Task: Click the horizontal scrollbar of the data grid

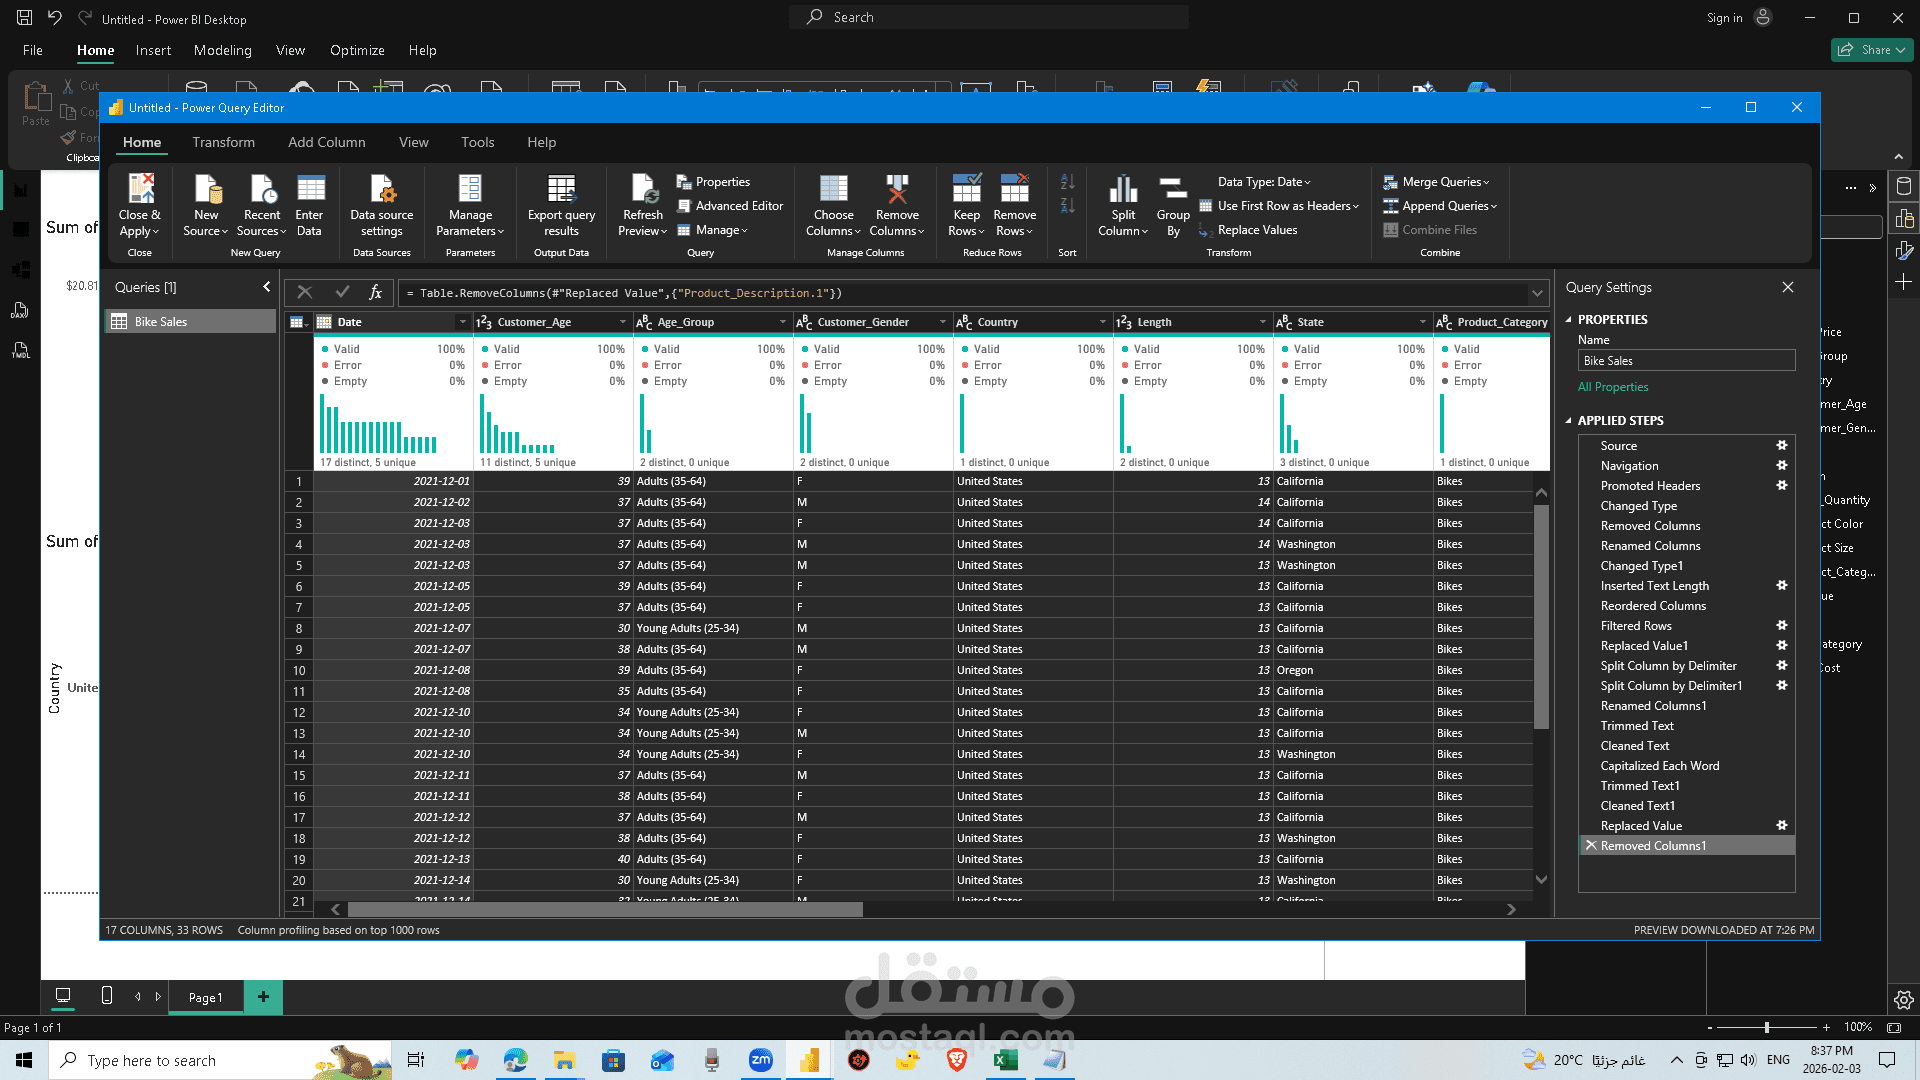Action: (x=605, y=909)
